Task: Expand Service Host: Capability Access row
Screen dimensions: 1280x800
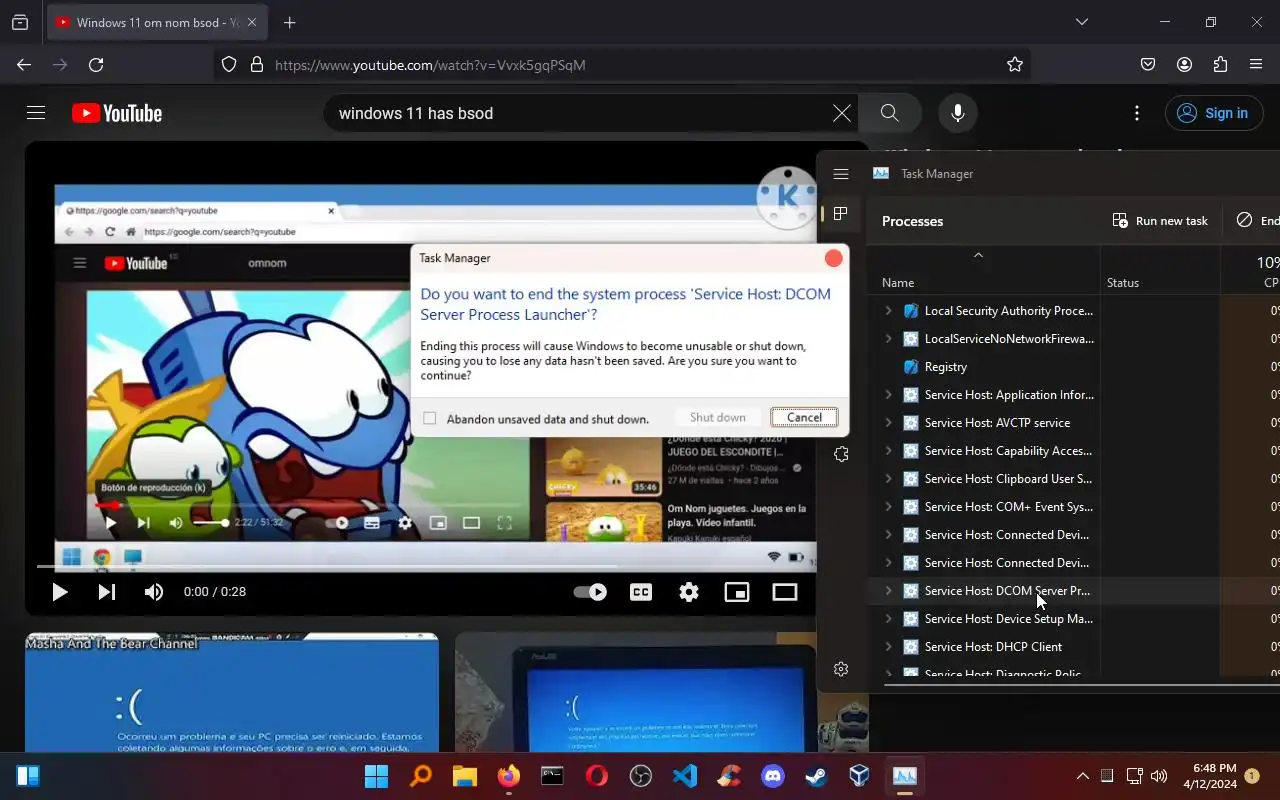Action: [x=888, y=451]
